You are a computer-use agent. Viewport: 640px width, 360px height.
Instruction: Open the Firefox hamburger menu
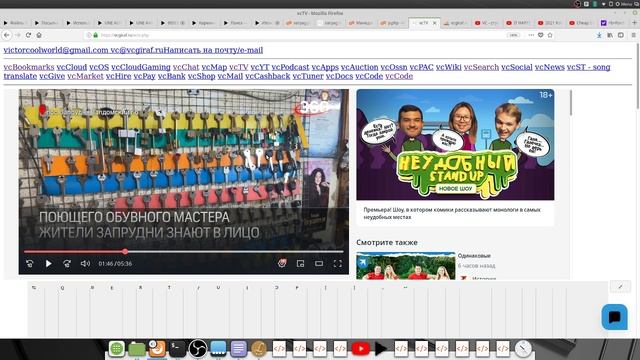tap(633, 35)
